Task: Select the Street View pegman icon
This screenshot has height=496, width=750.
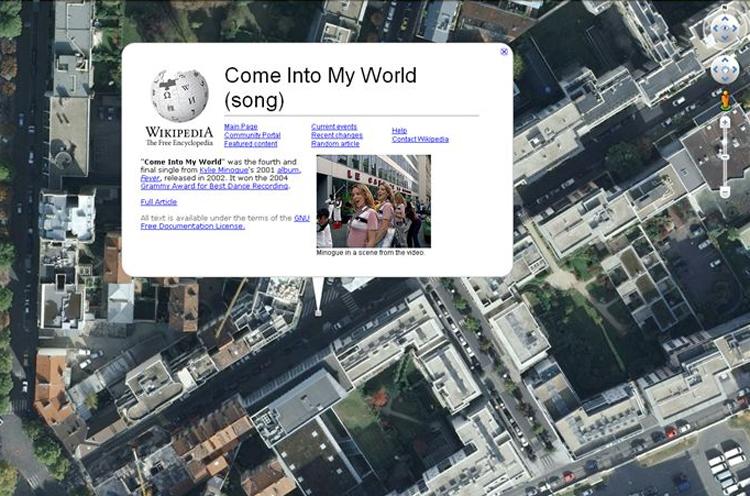Action: 725,100
